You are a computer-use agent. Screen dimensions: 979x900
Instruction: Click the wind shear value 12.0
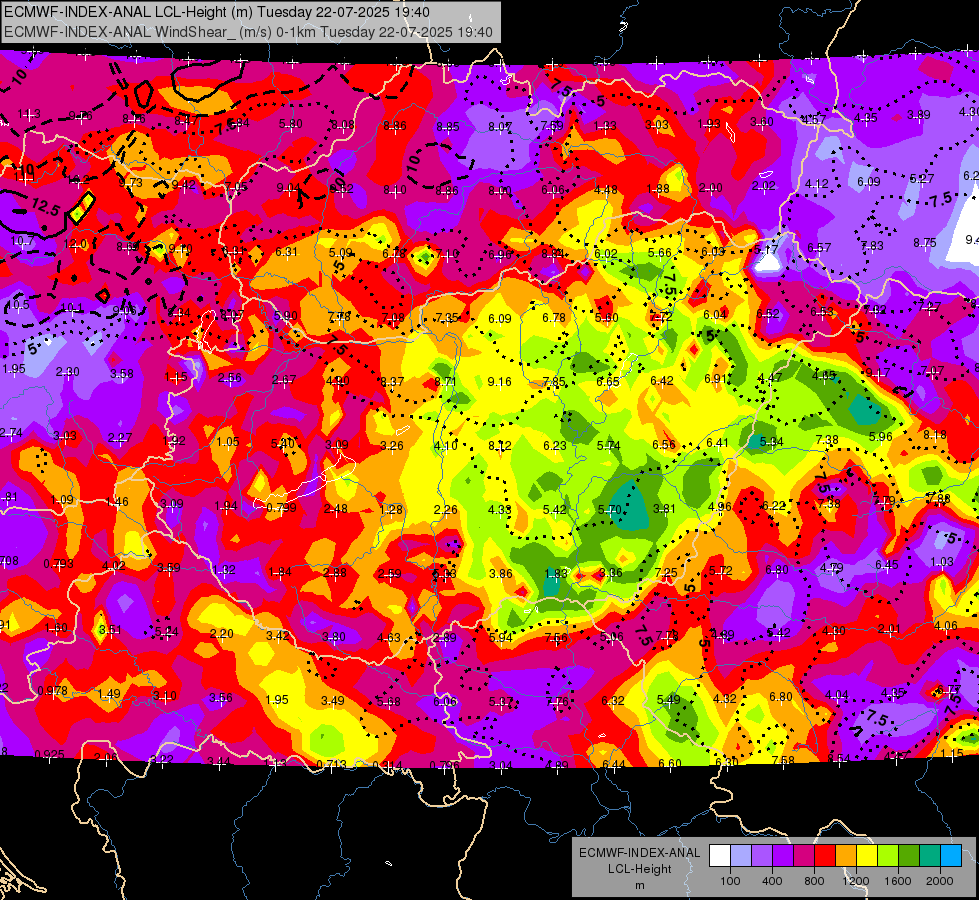tap(76, 244)
